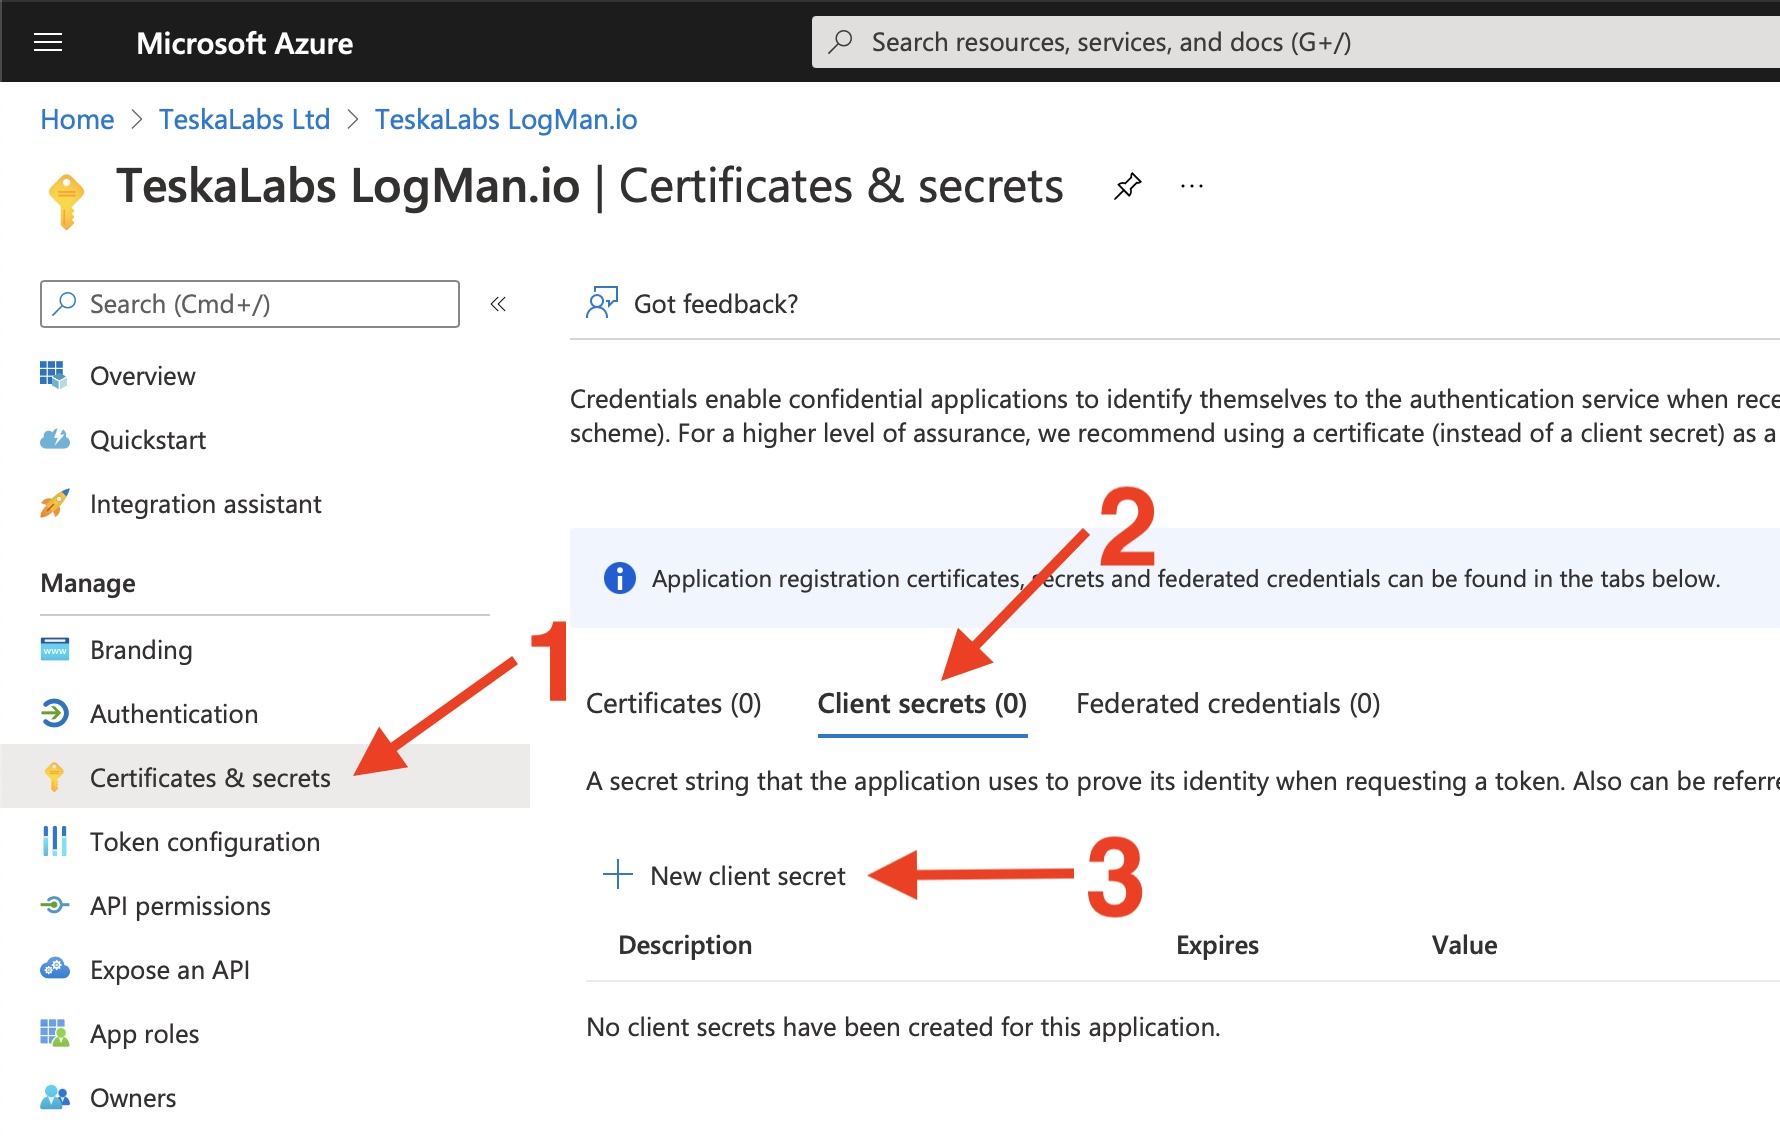Click the Expires column header

1217,945
